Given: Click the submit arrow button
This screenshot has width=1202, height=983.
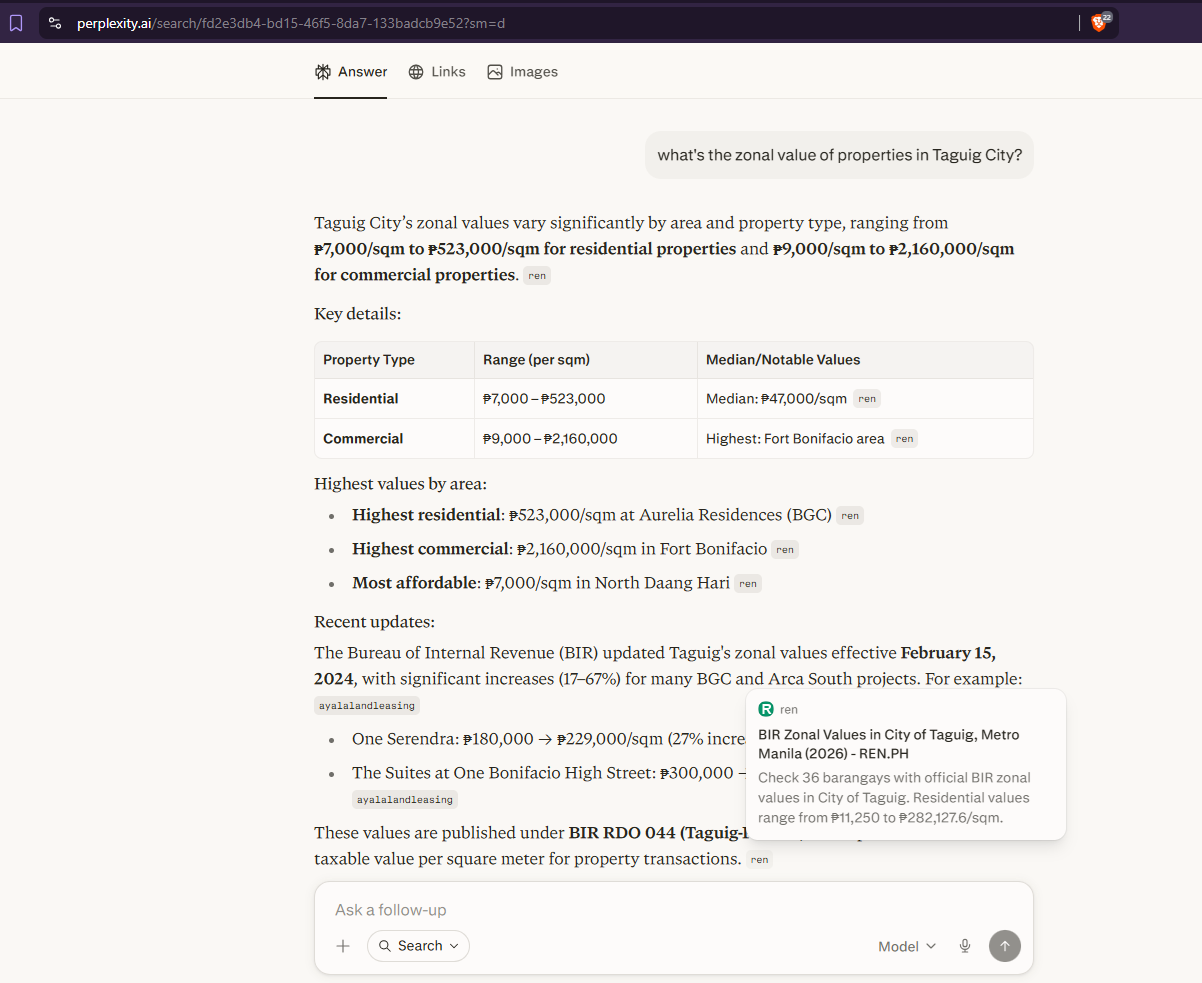Looking at the screenshot, I should (1005, 946).
